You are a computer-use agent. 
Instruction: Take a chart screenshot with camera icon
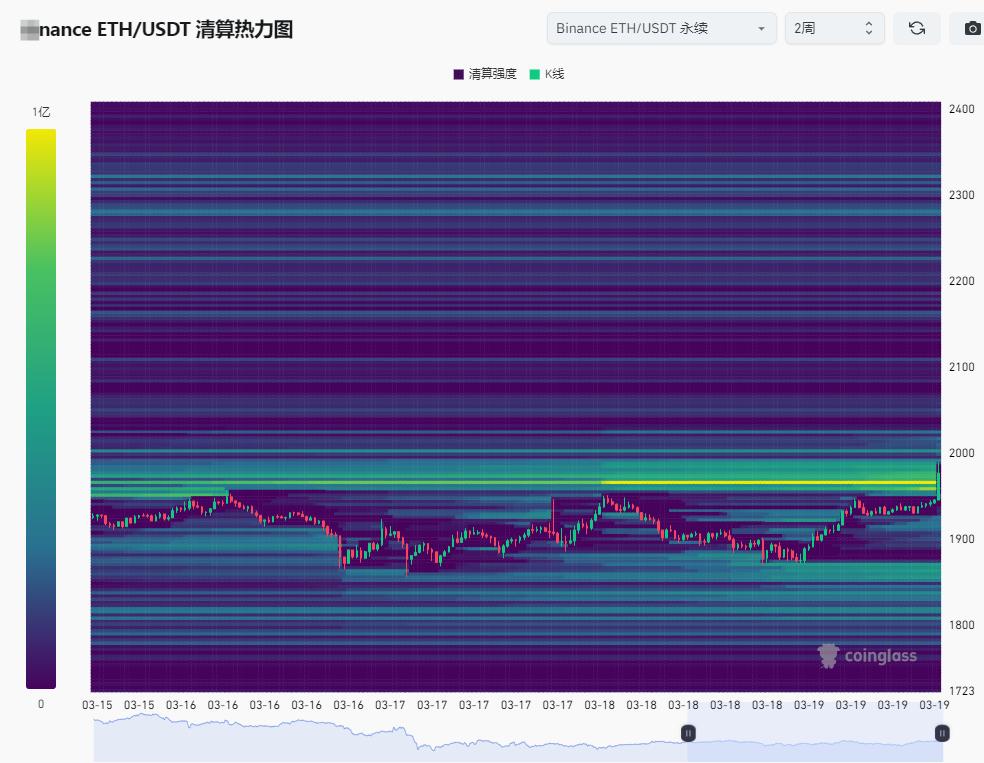point(971,28)
